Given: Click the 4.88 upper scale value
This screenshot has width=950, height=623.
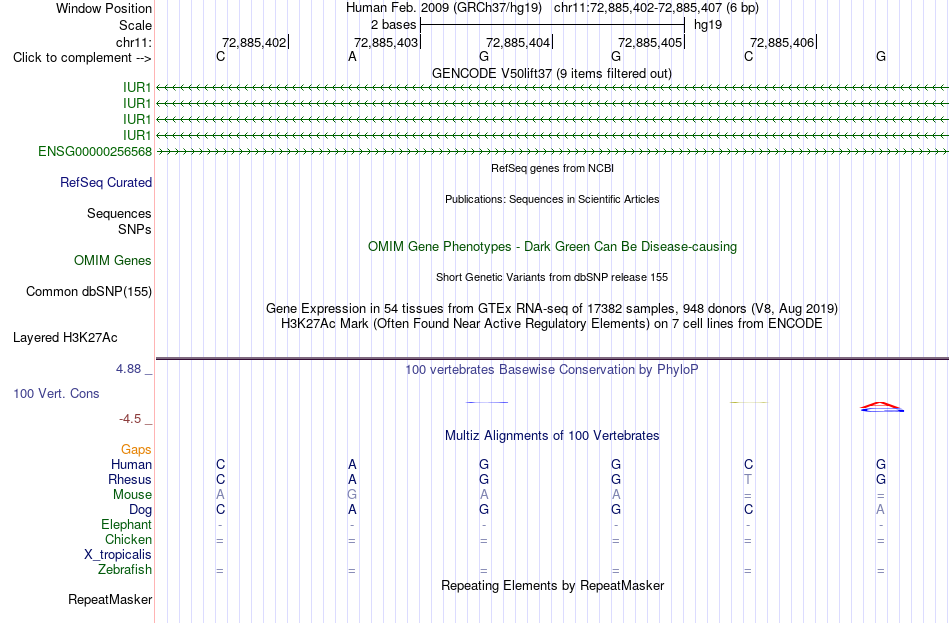Looking at the screenshot, I should 128,369.
